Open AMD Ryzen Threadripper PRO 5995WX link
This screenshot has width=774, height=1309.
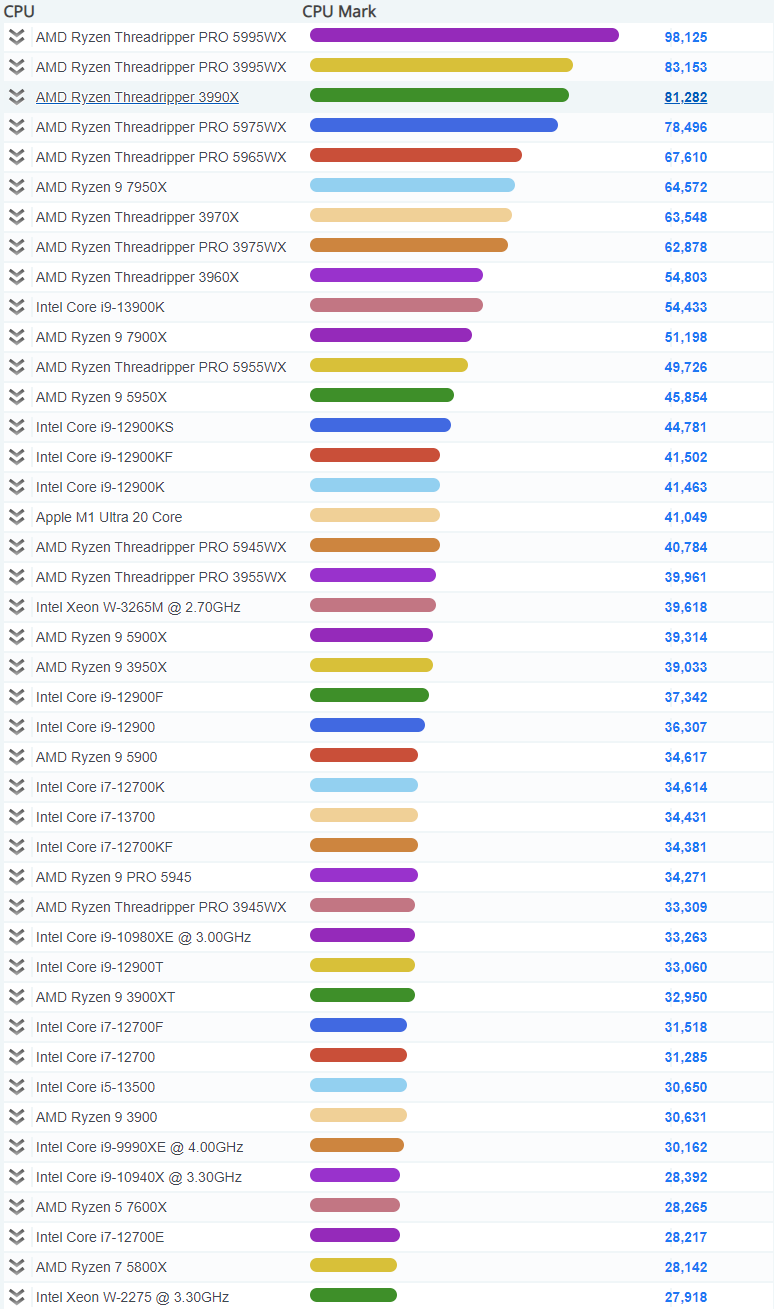pyautogui.click(x=161, y=37)
